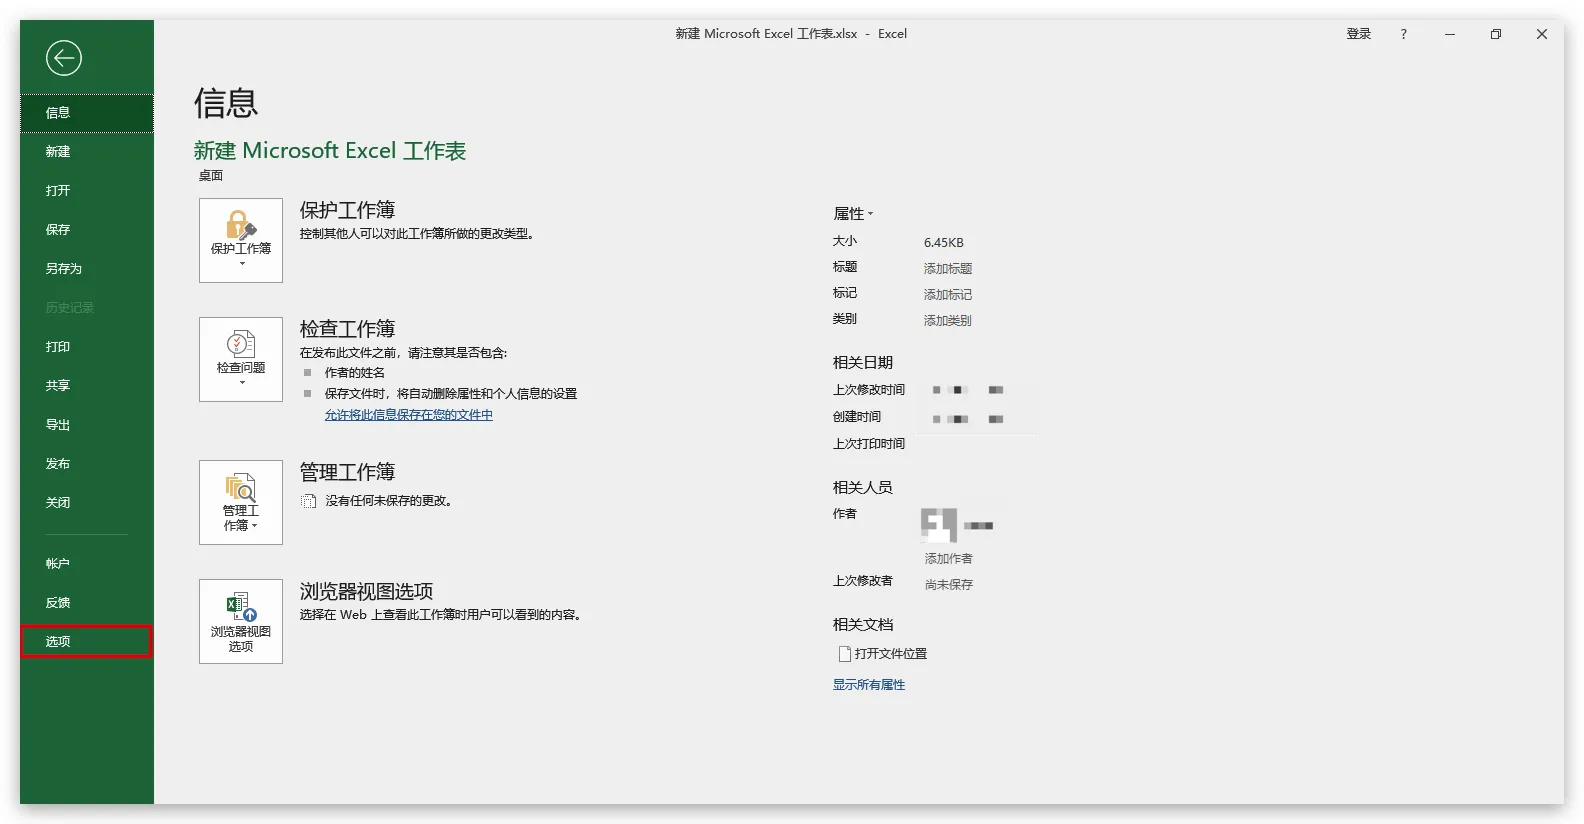
Task: Click the 打开文件位置 file icon
Action: pos(845,654)
